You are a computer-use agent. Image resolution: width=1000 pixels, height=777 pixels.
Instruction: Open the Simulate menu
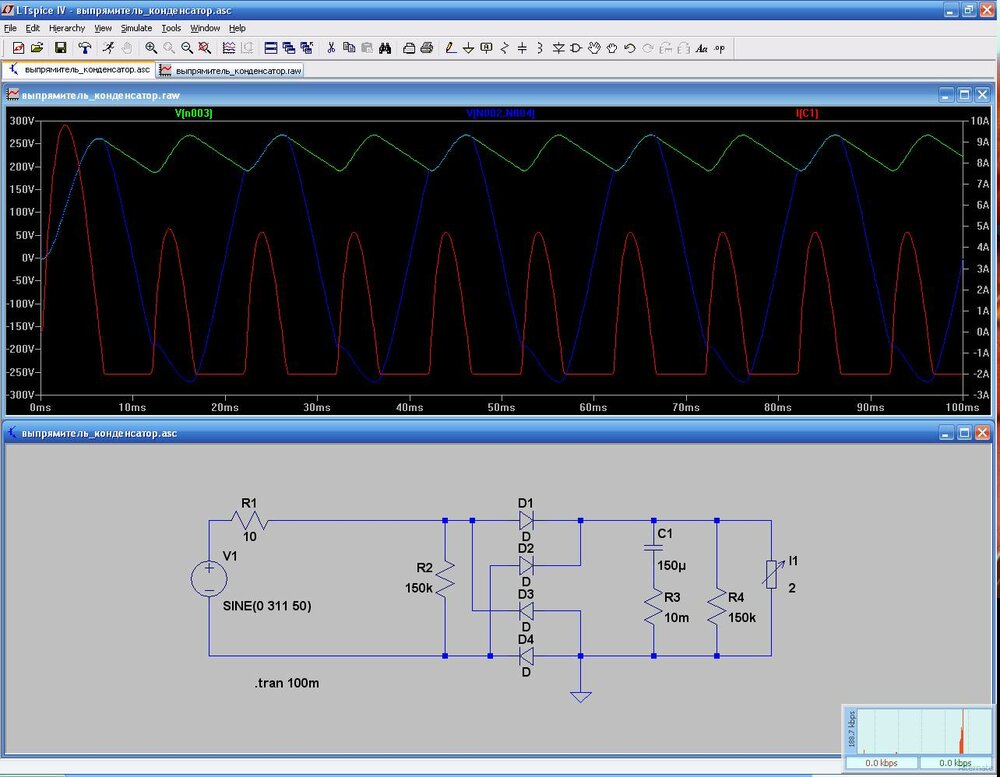click(136, 28)
